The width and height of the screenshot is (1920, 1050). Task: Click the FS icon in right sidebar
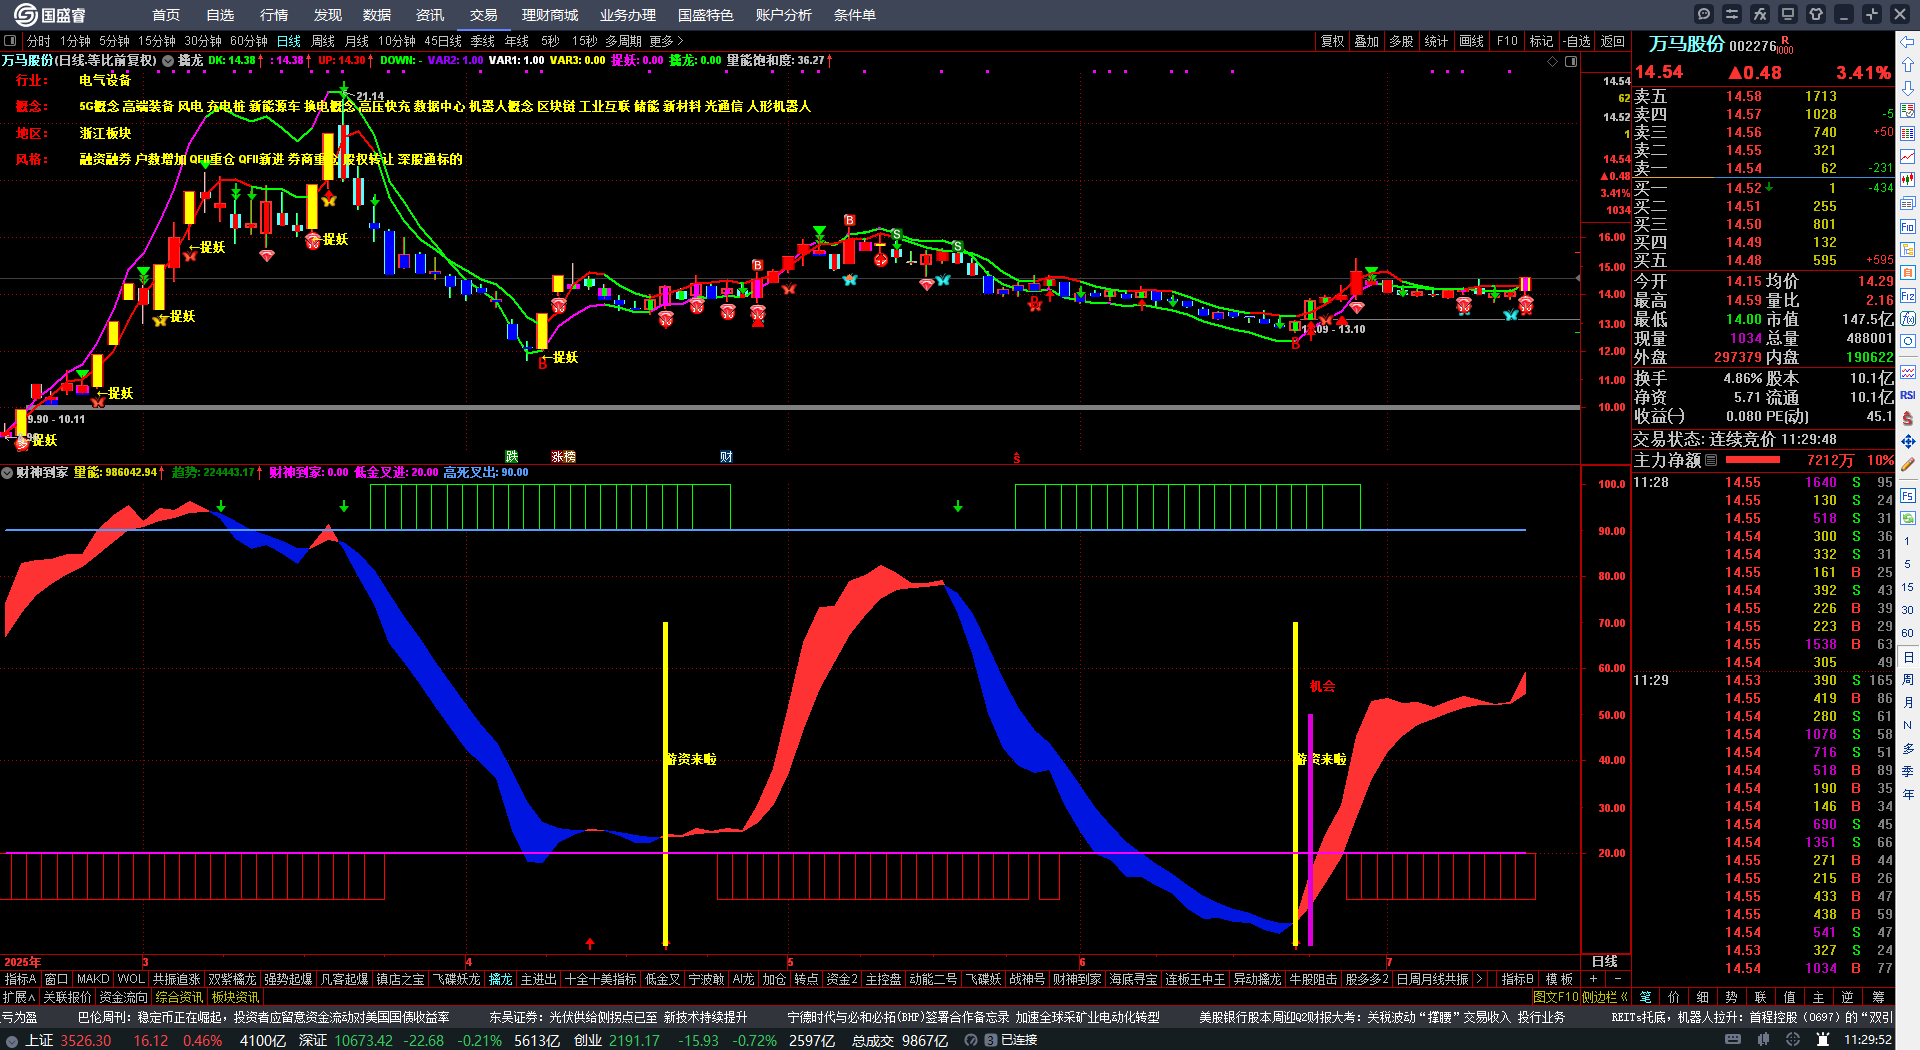[x=1908, y=495]
